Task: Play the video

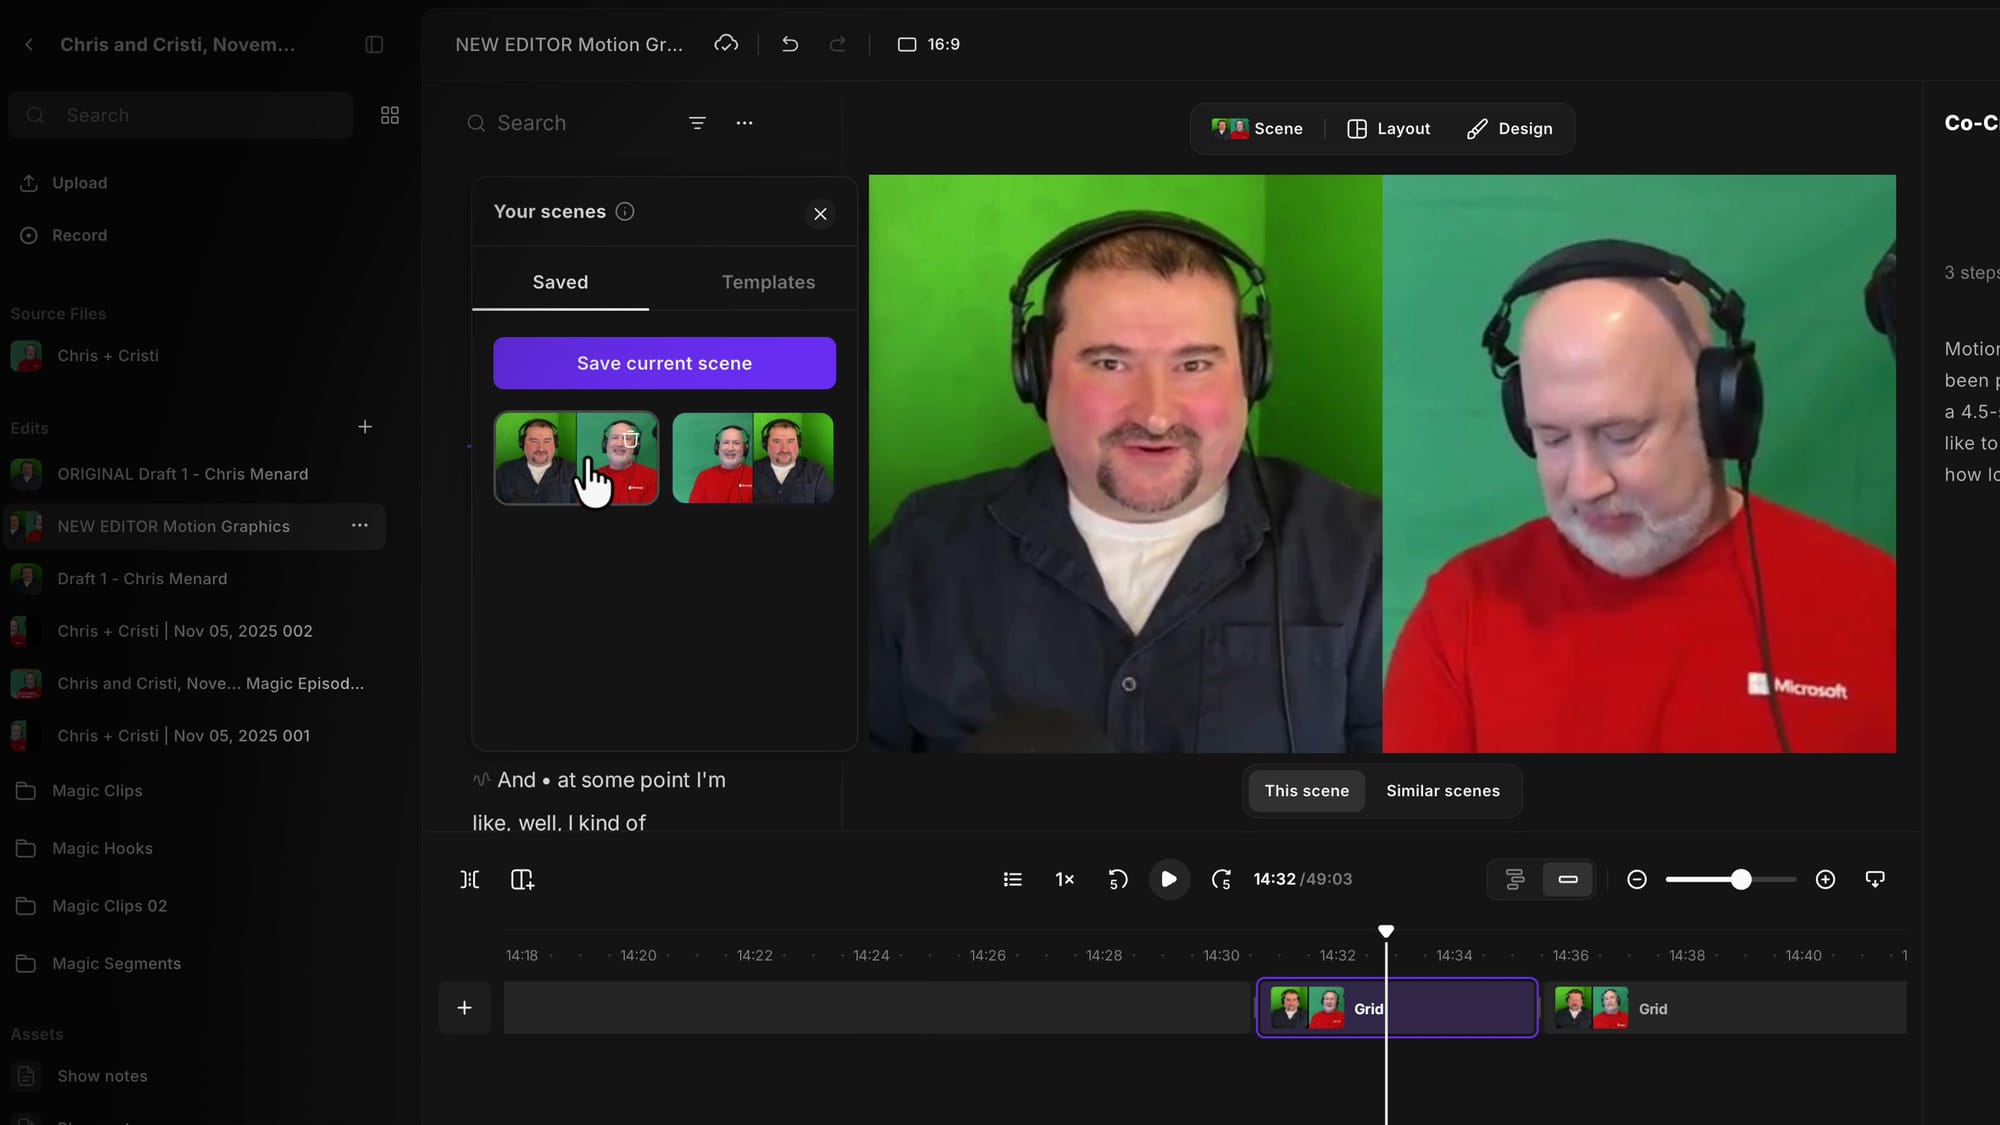Action: pyautogui.click(x=1168, y=879)
